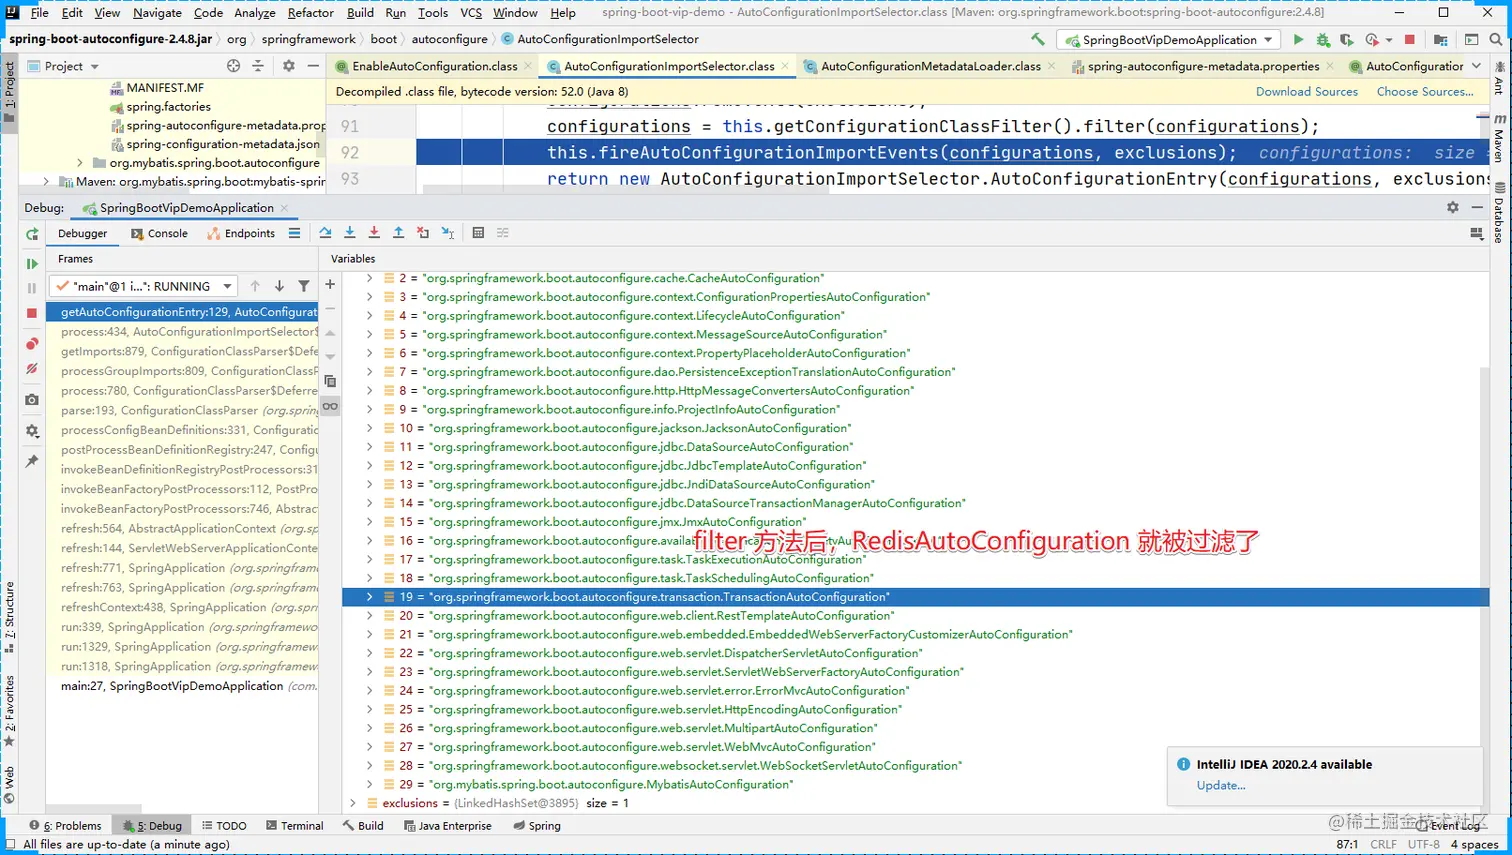Expand Maven: org.mybatis.spring.boot library node

(46, 182)
